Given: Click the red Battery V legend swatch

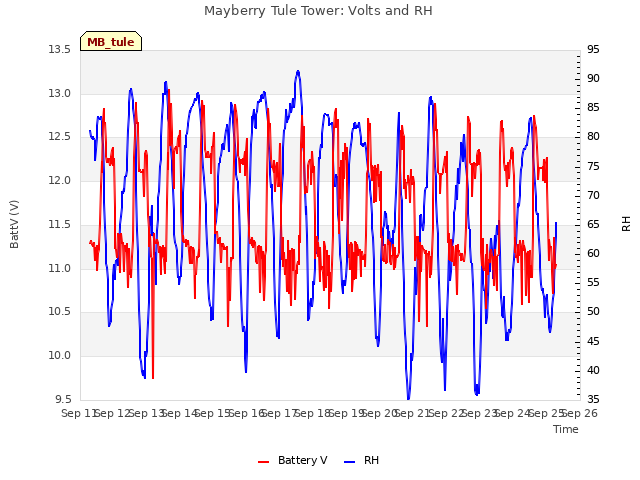Looking at the screenshot, I should 264,462.
